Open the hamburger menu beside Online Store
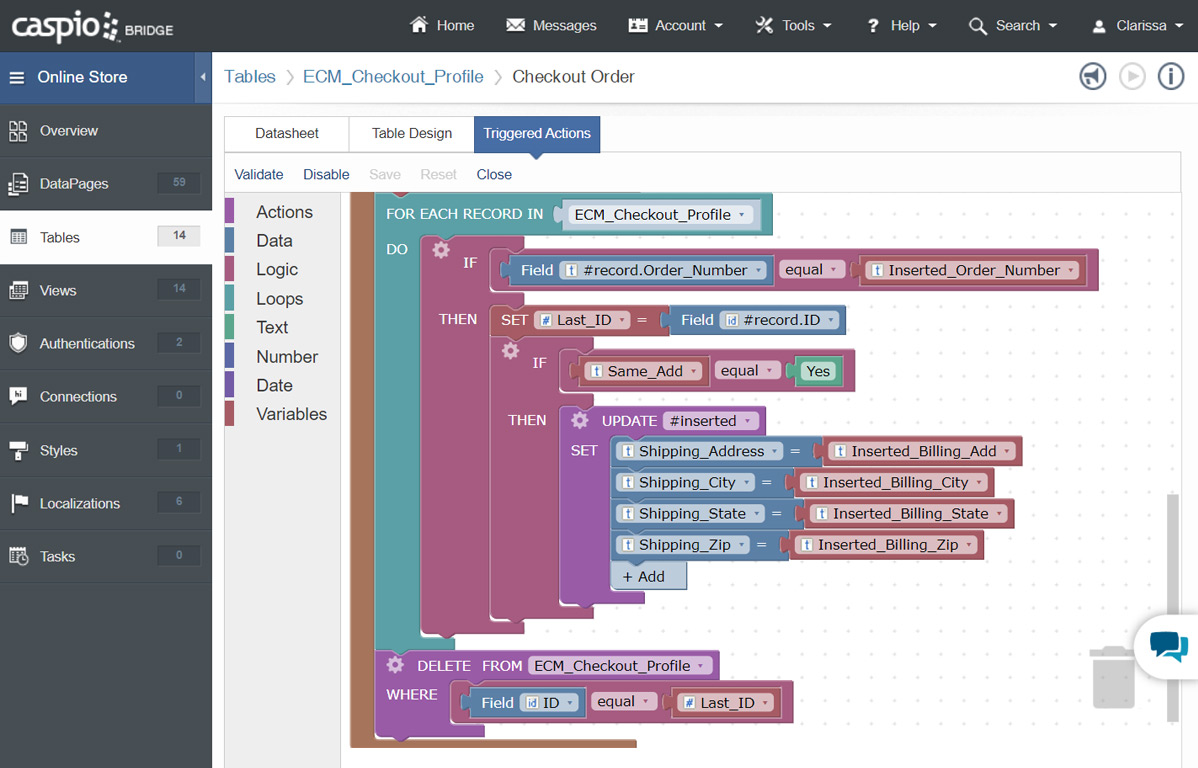The width and height of the screenshot is (1198, 768). (x=17, y=77)
